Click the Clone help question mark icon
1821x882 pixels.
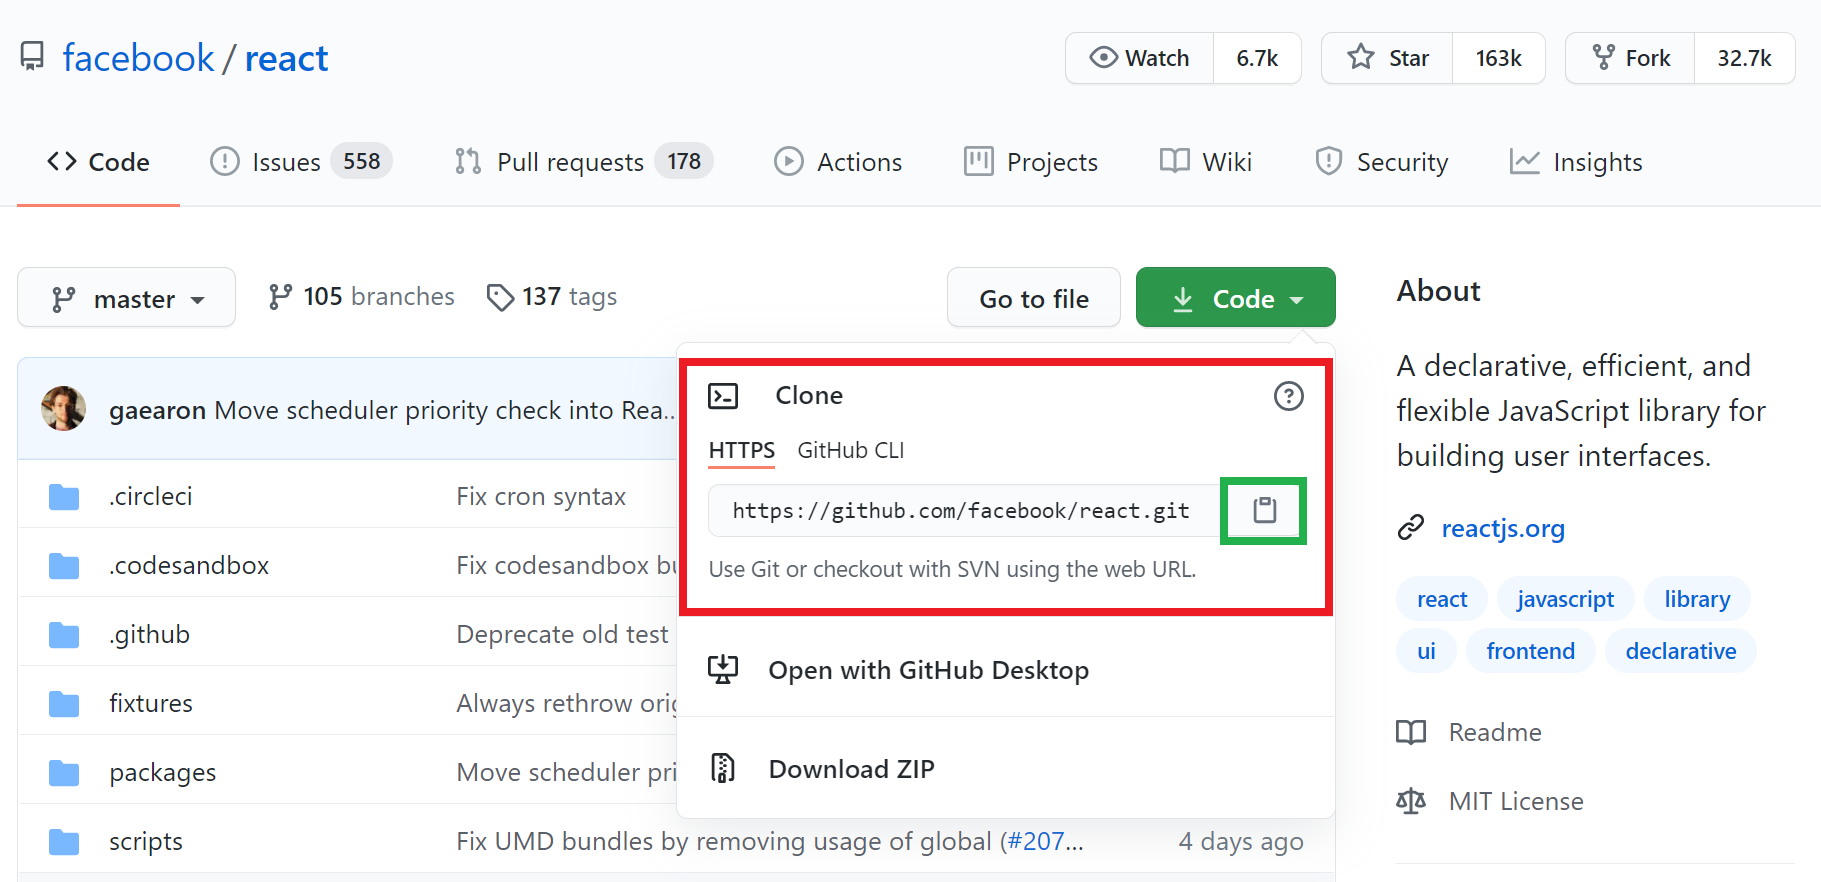click(x=1288, y=396)
